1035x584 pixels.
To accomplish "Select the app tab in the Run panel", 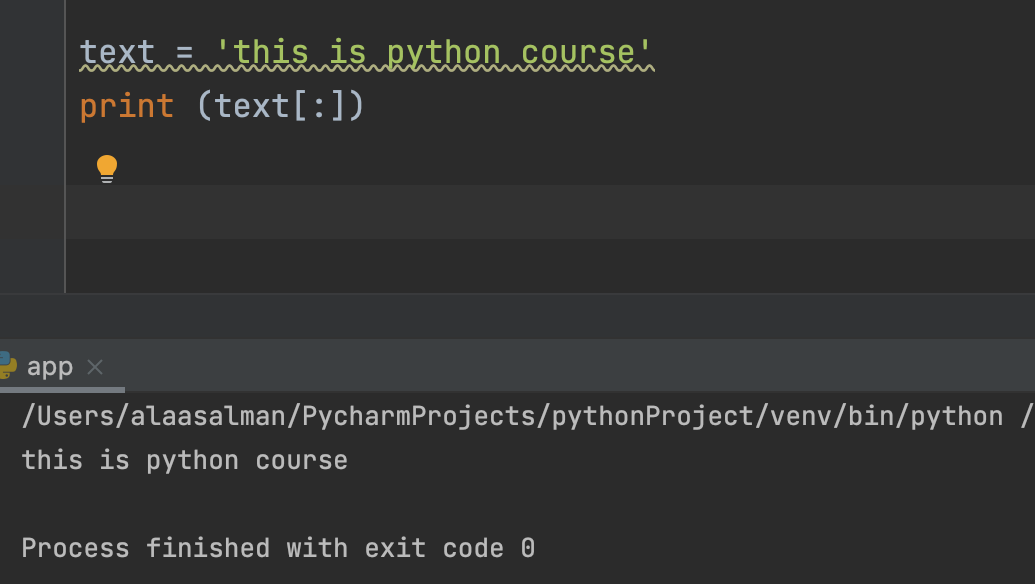I will click(x=50, y=367).
